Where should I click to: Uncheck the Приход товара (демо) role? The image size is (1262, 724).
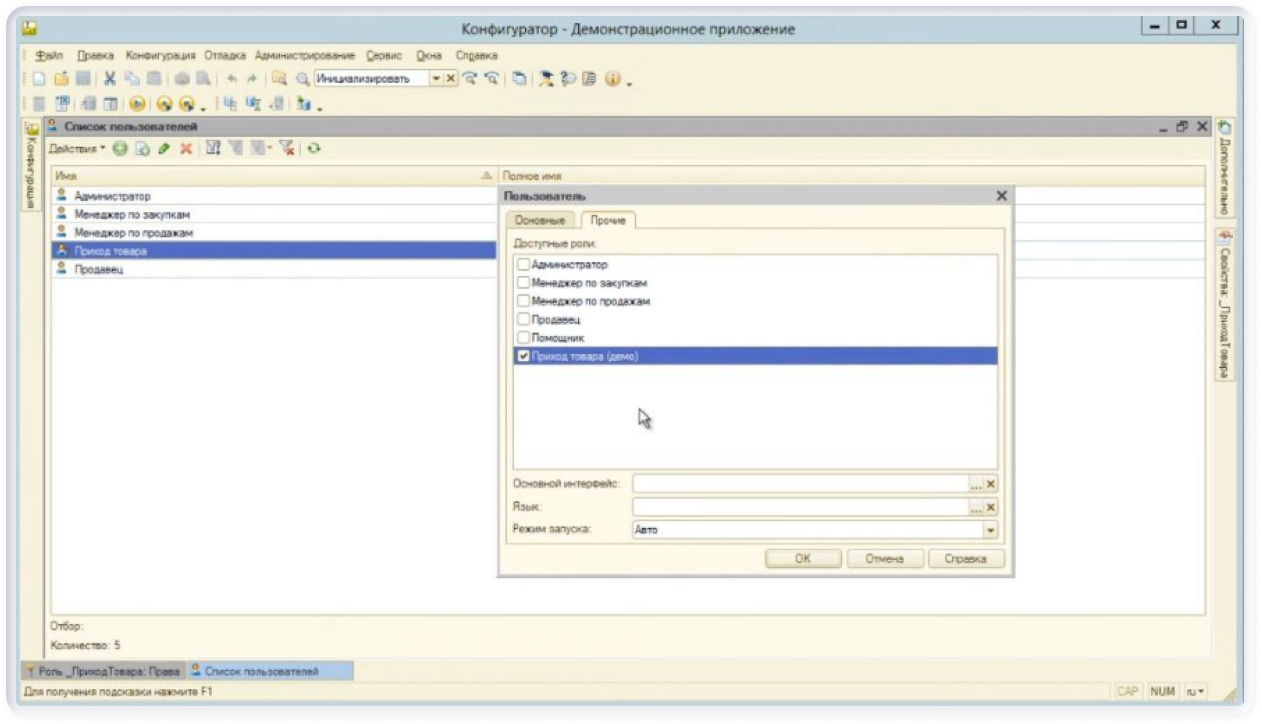pyautogui.click(x=523, y=356)
